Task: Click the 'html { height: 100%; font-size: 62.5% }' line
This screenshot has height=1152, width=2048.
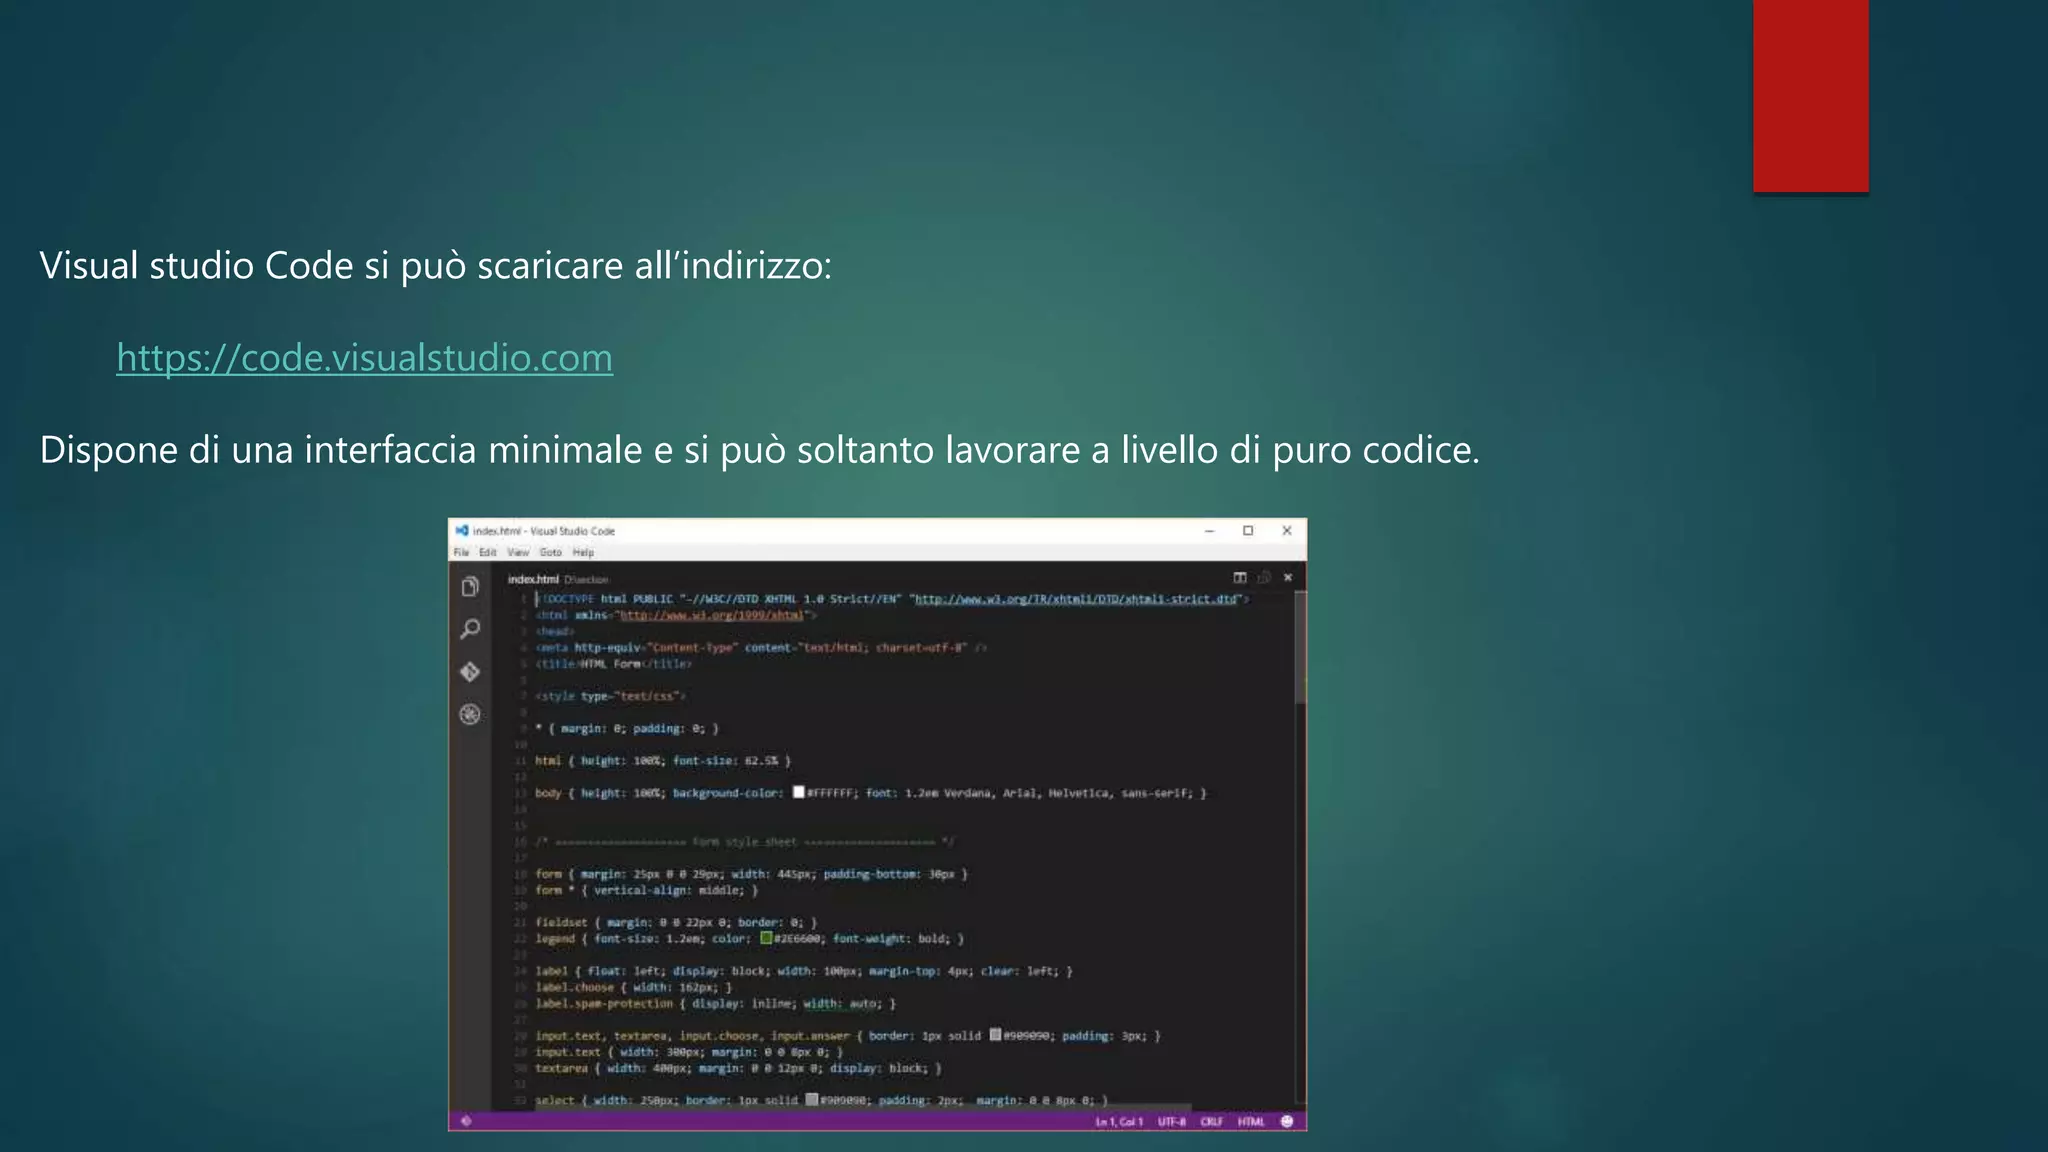Action: click(x=663, y=761)
